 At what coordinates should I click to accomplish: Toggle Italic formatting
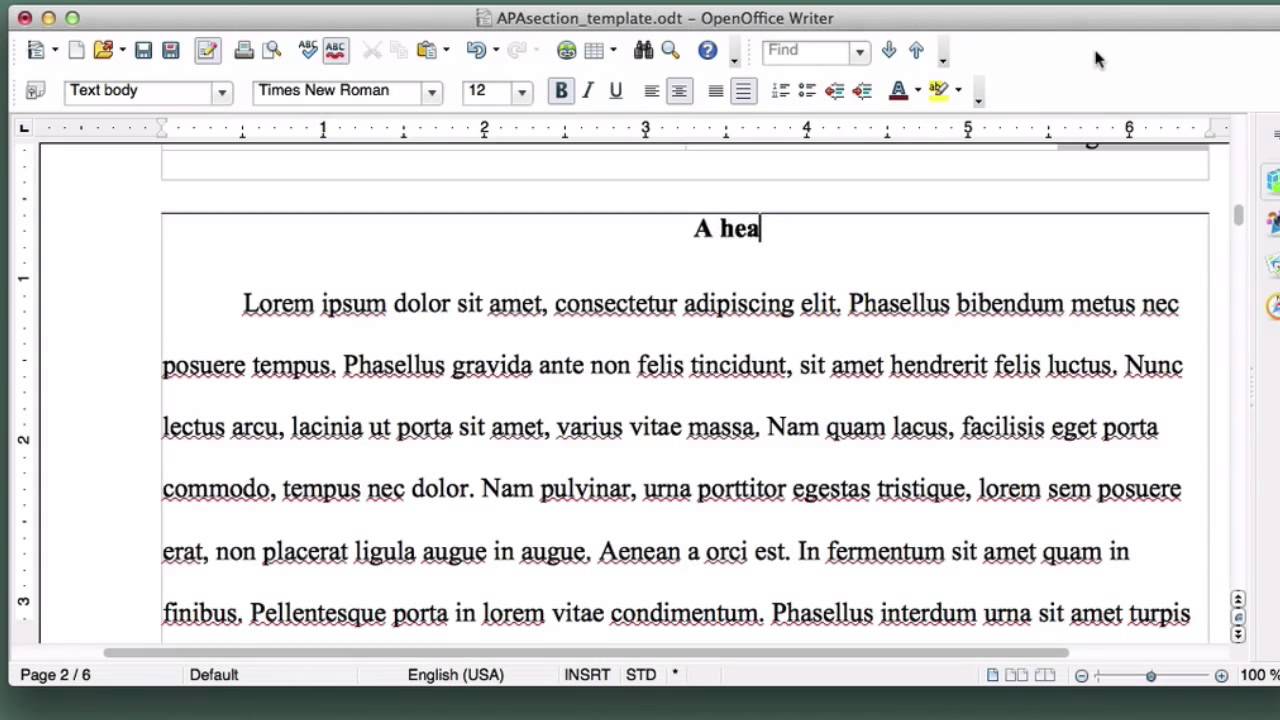tap(588, 91)
